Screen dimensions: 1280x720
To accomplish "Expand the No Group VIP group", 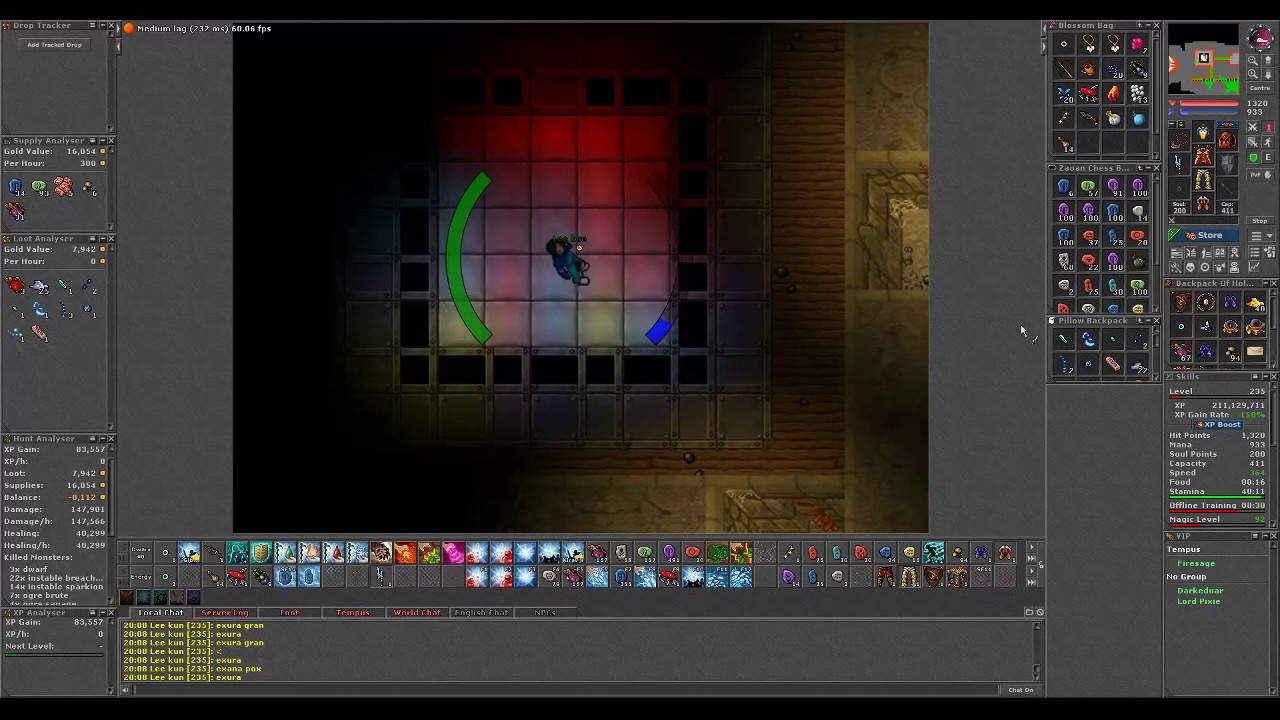I will 1186,577.
